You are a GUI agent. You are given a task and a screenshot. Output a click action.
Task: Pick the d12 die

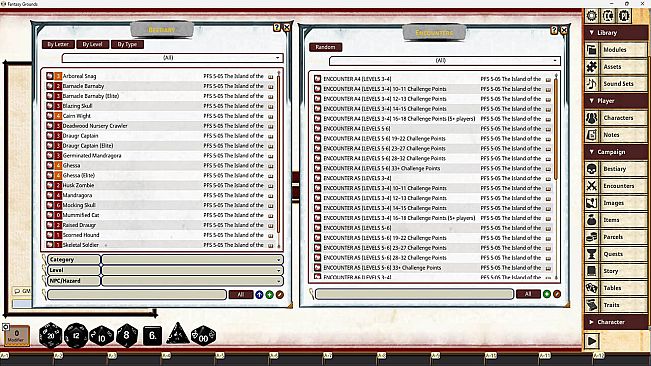coord(76,335)
